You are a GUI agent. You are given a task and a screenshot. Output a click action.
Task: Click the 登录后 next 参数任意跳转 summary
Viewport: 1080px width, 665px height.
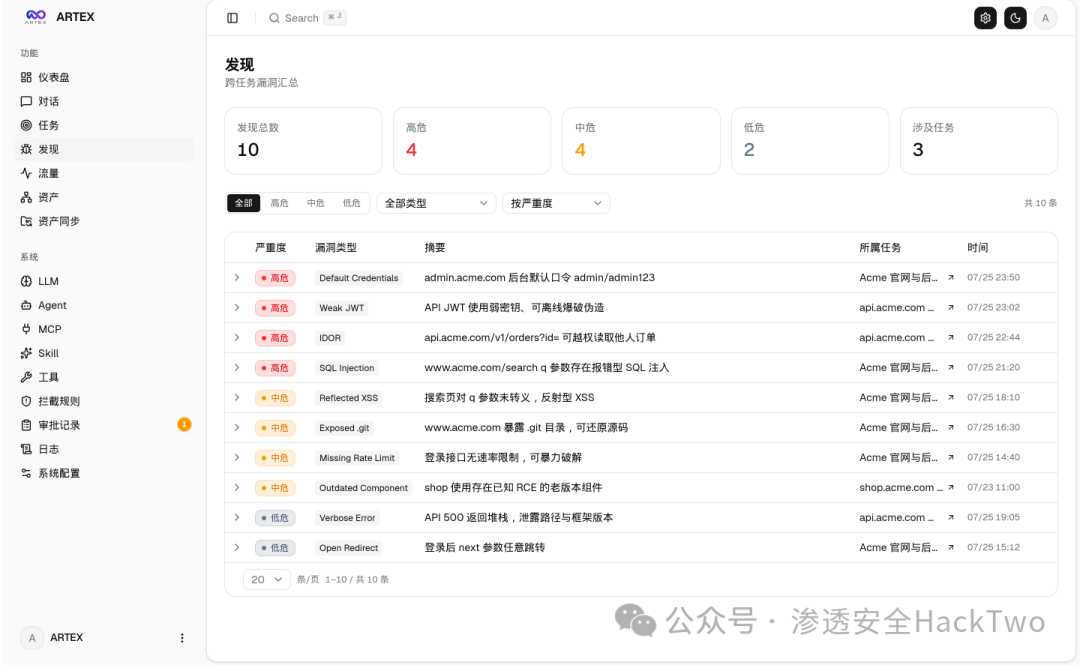(x=484, y=547)
